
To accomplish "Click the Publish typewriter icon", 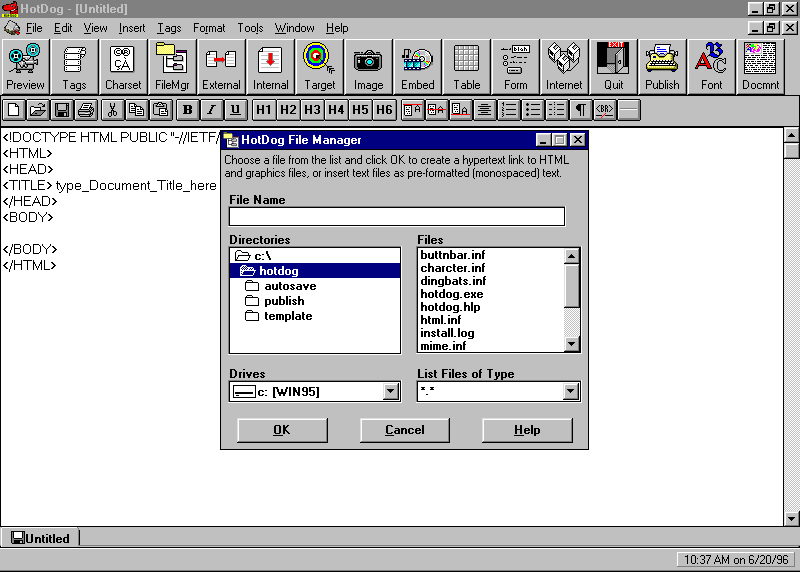I will [662, 67].
